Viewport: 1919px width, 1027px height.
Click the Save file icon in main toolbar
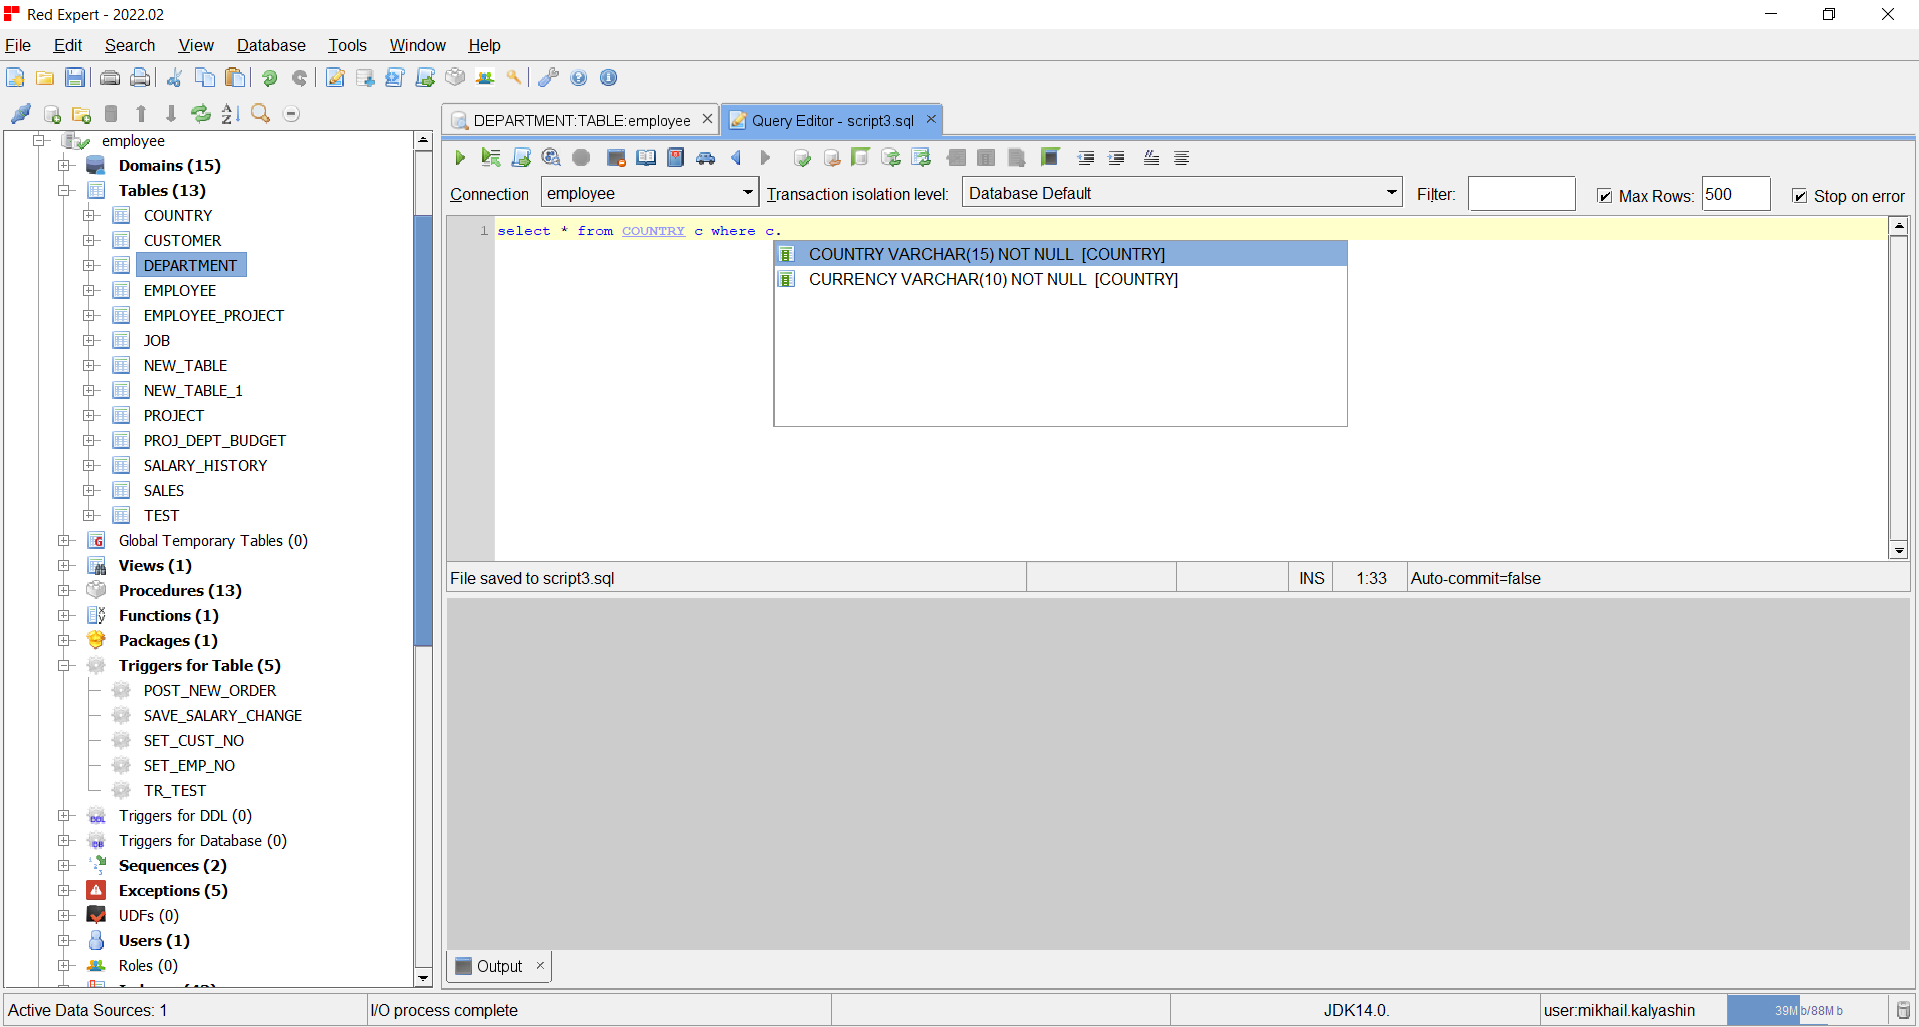pos(75,78)
